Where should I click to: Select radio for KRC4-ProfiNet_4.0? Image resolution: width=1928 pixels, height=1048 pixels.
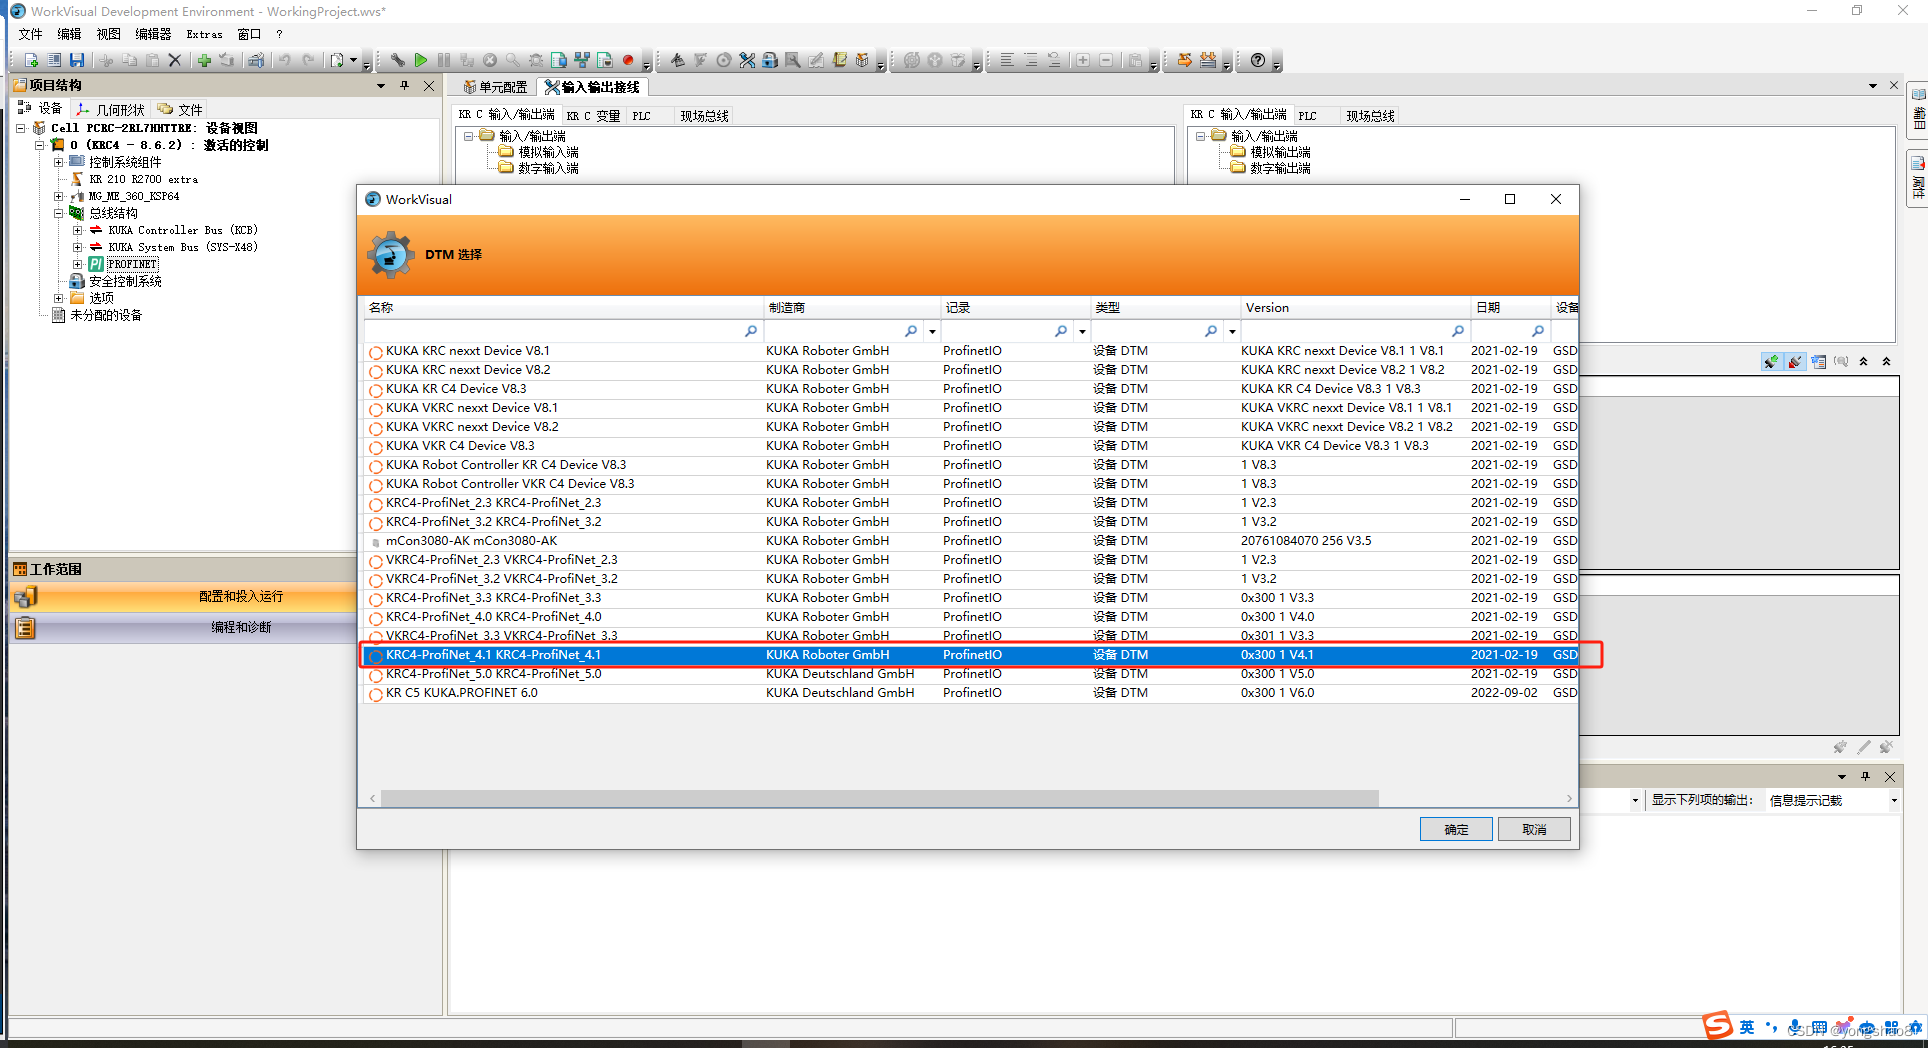pyautogui.click(x=376, y=618)
